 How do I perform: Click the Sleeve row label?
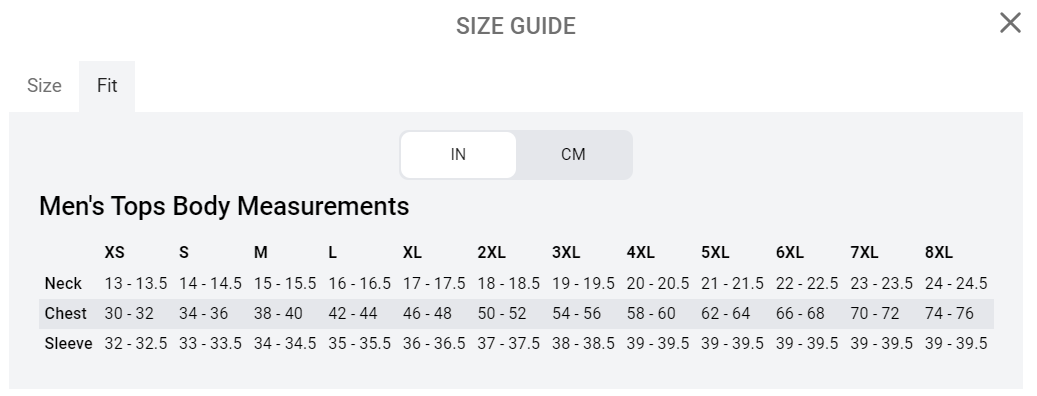(x=68, y=344)
